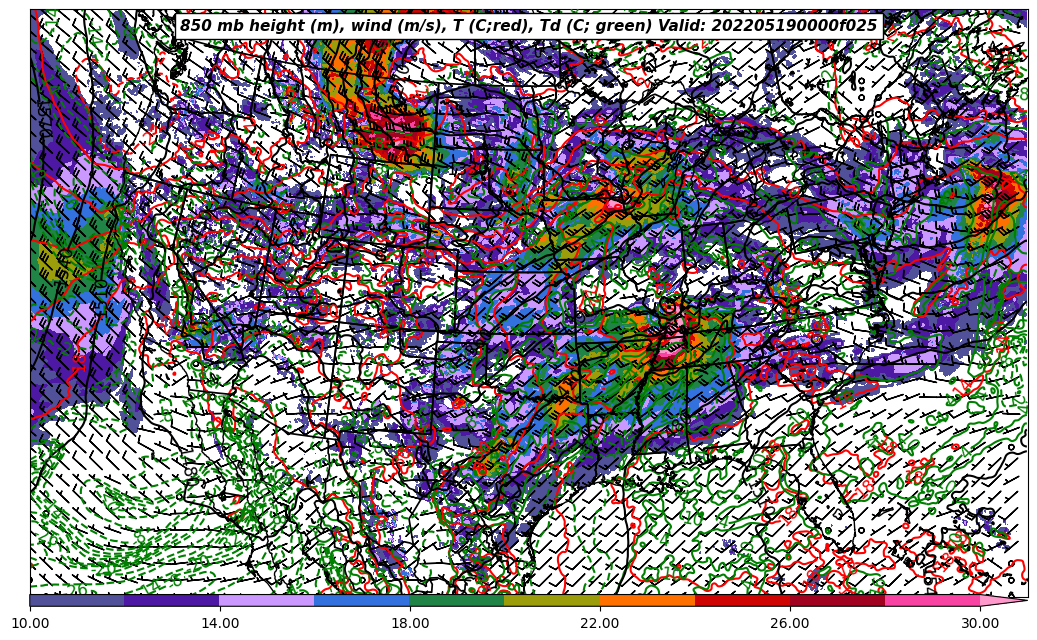Click the 10.00 colorbar tick label
This screenshot has height=640, width=1037.
pos(30,623)
